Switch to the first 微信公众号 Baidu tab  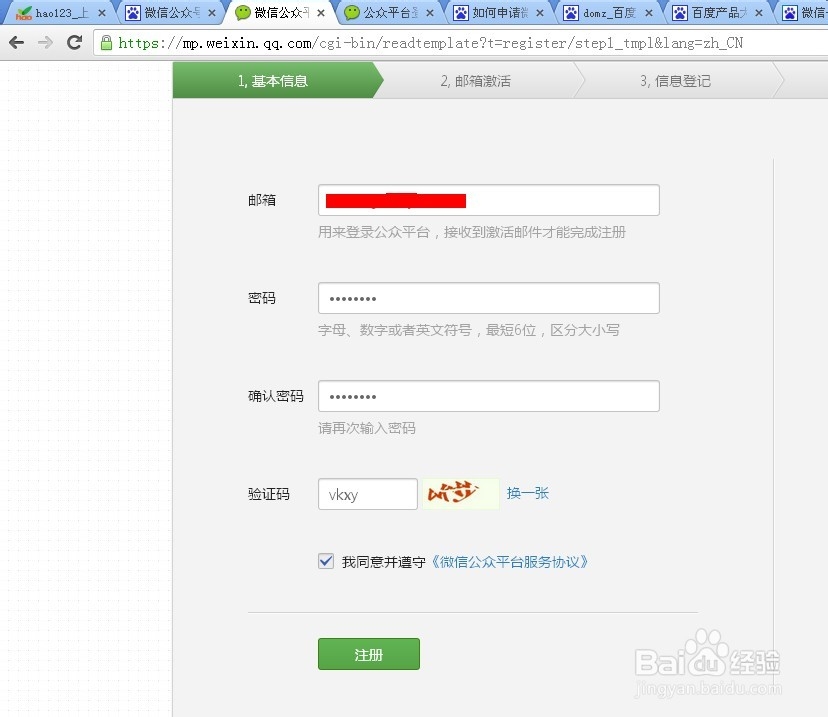[172, 13]
